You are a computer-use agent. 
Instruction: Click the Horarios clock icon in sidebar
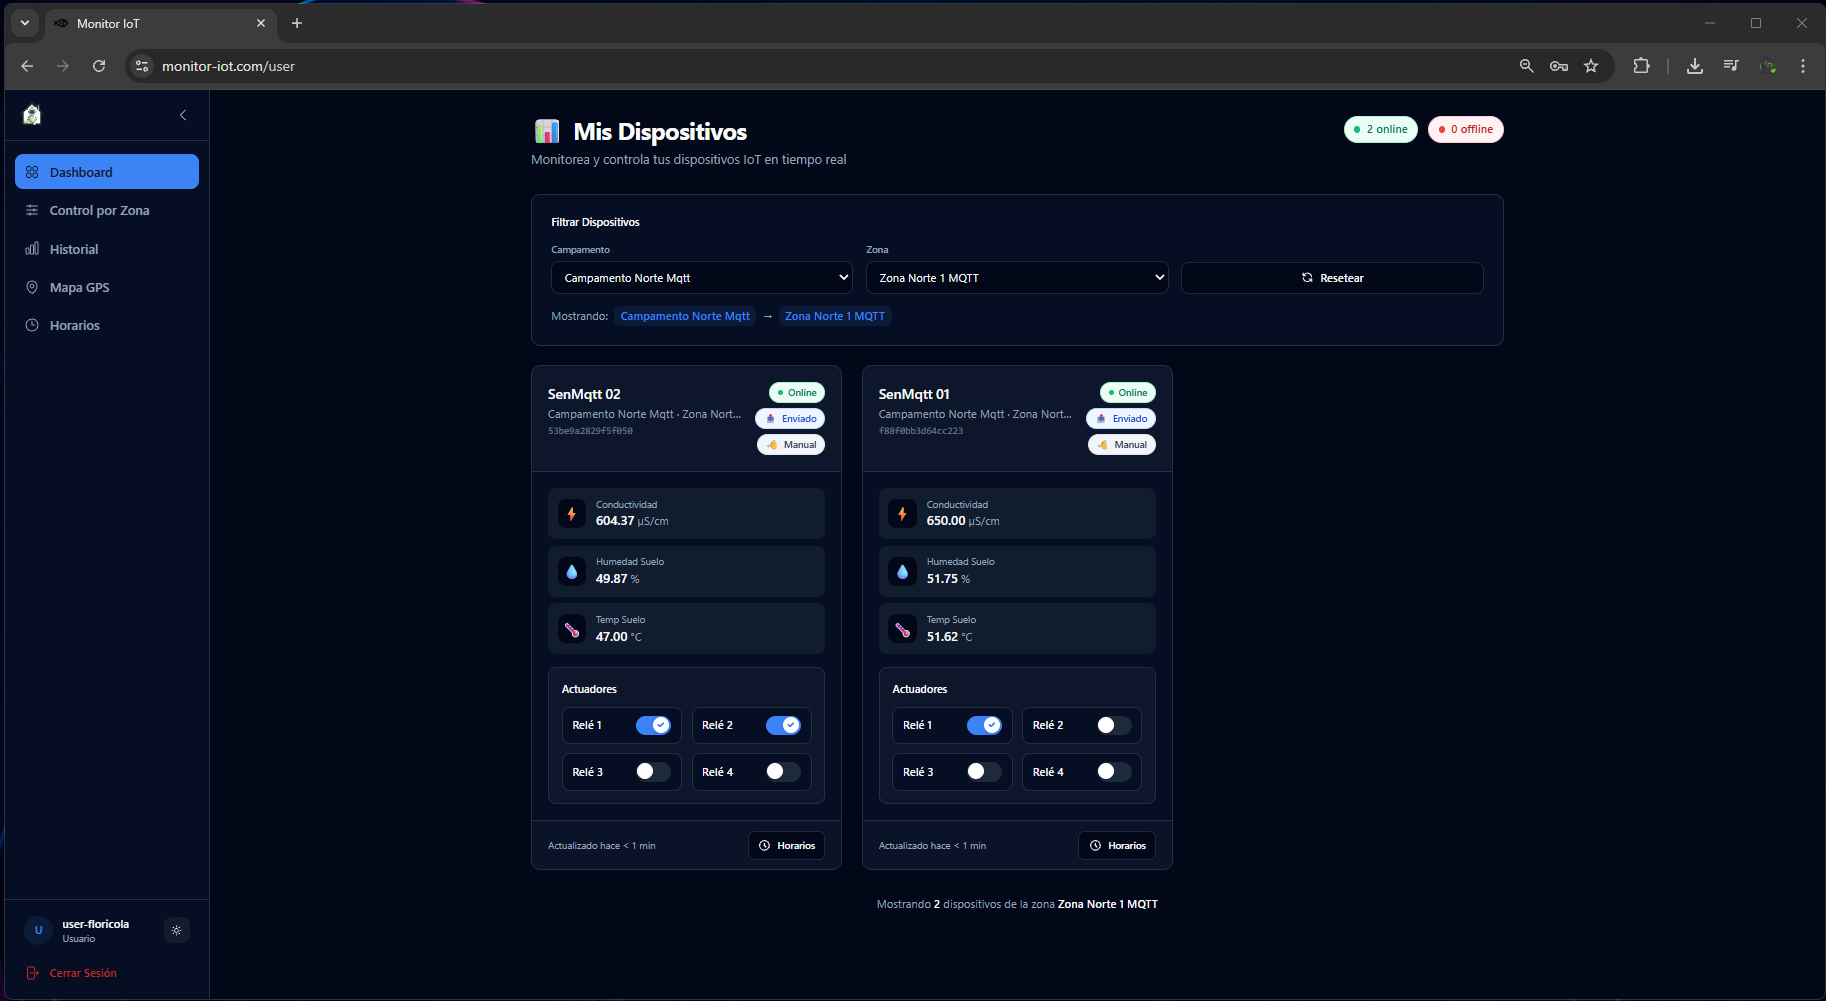pyautogui.click(x=33, y=325)
